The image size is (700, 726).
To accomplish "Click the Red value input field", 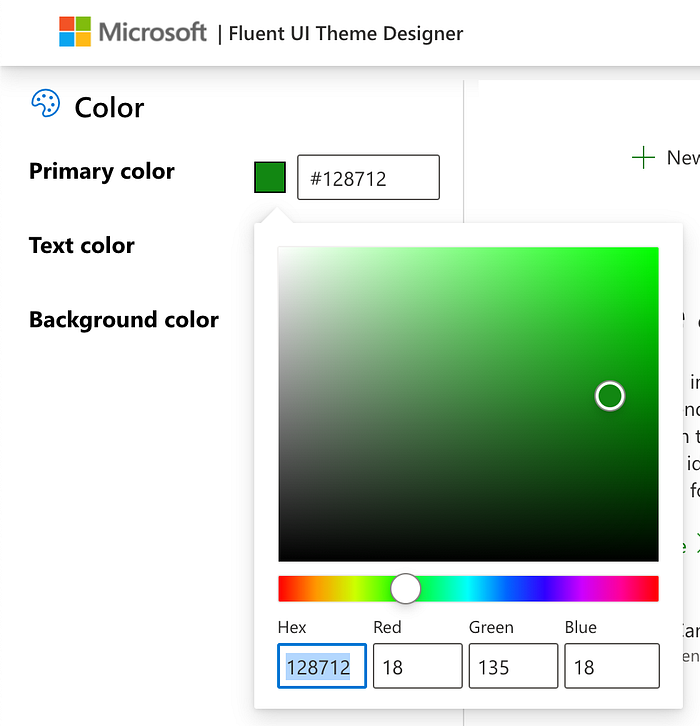I will click(x=418, y=666).
